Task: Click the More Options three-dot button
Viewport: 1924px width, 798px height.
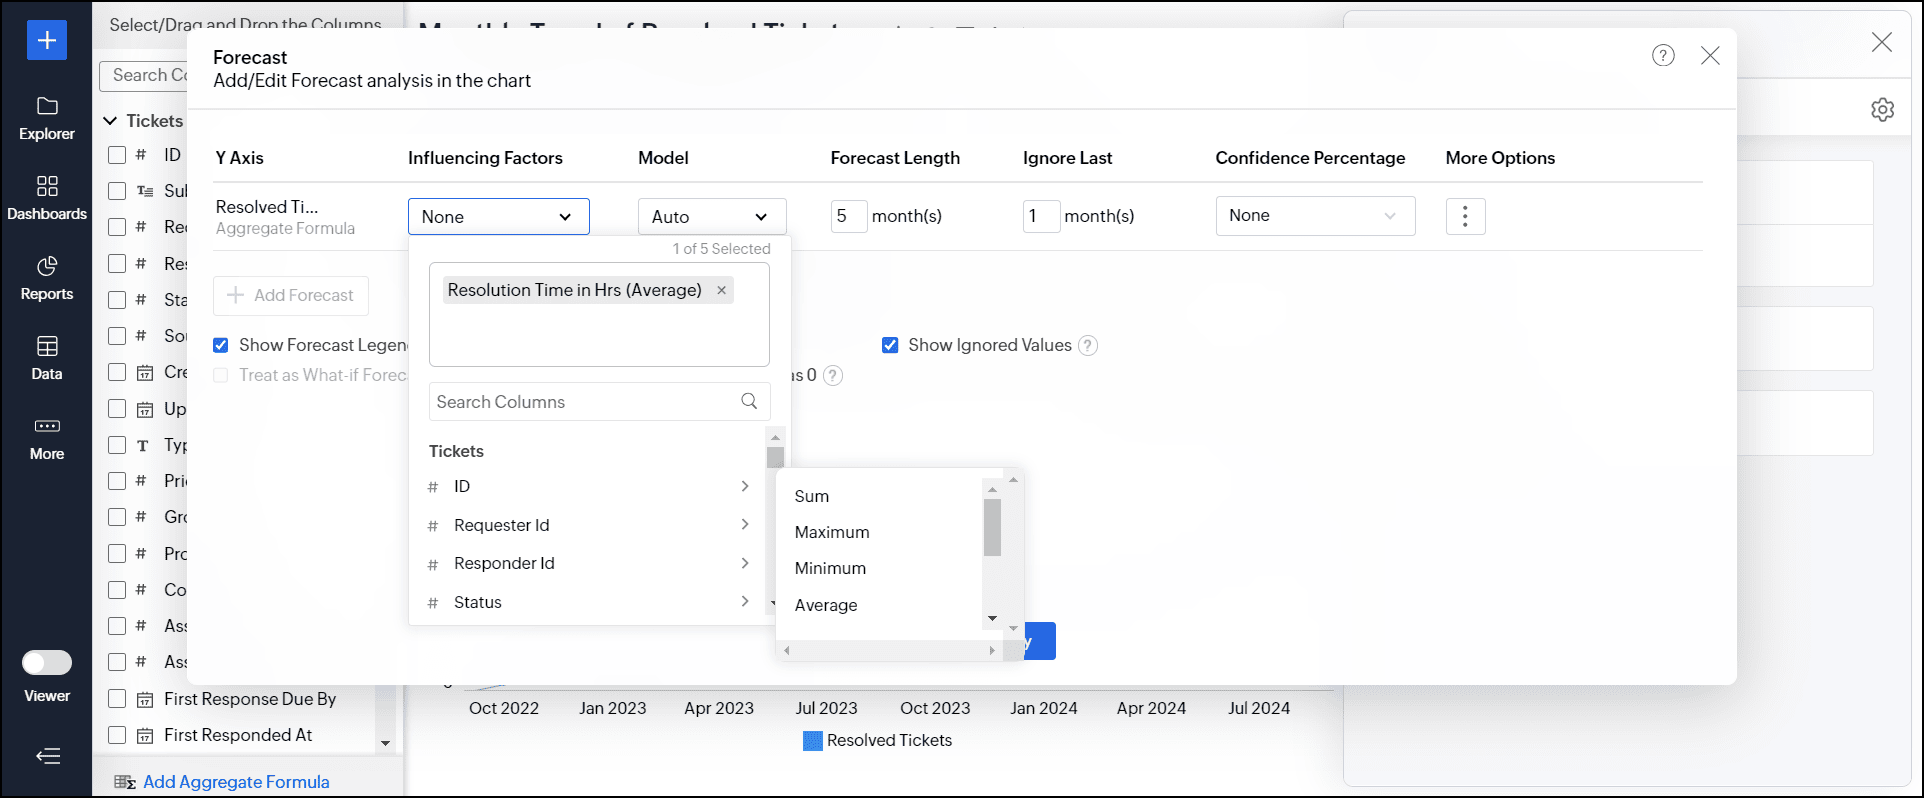Action: (1465, 216)
